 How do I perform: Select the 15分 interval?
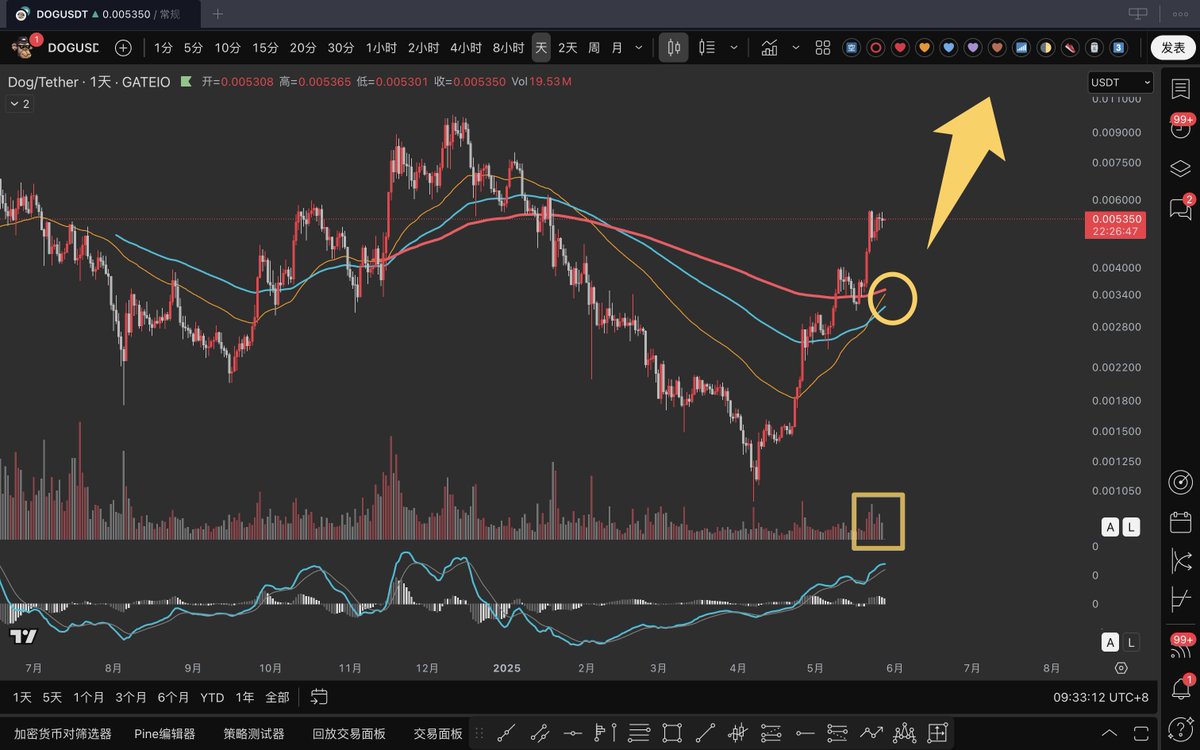[x=265, y=47]
